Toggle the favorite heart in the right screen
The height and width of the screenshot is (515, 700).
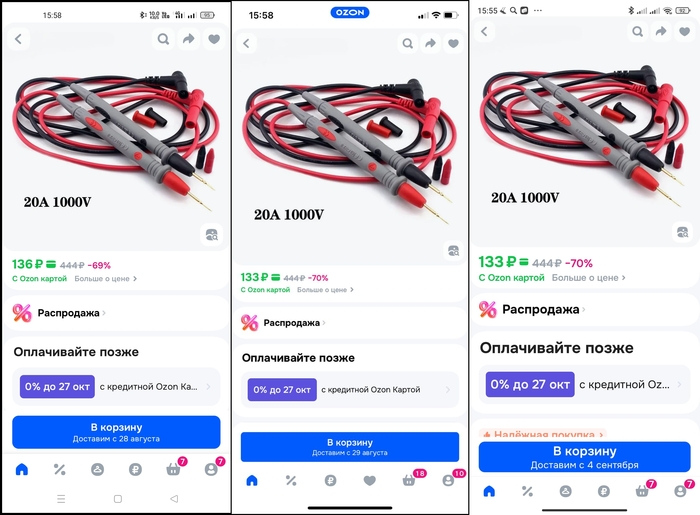pyautogui.click(x=684, y=31)
